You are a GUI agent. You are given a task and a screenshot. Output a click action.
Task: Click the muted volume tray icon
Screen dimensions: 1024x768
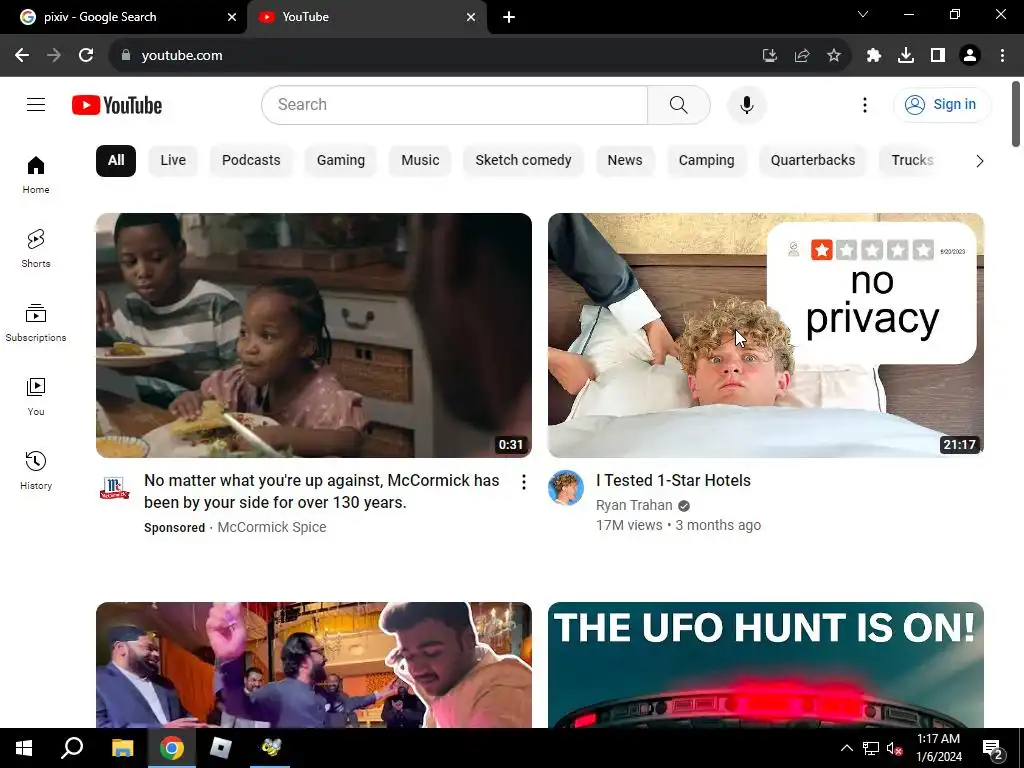pyautogui.click(x=894, y=748)
